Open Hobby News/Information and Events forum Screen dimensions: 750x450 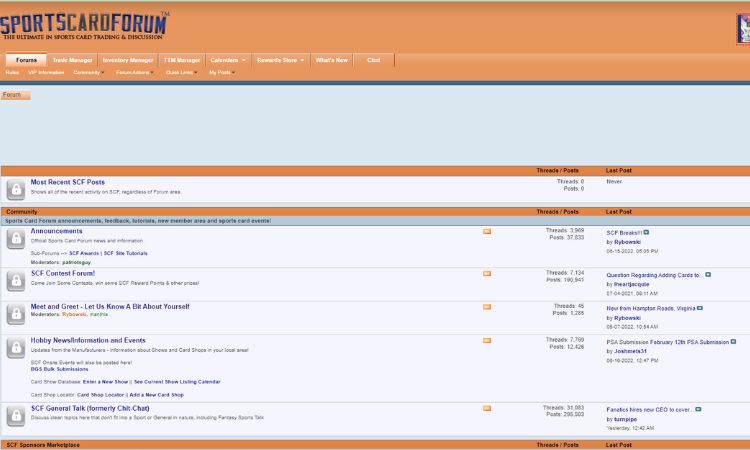pyautogui.click(x=88, y=340)
